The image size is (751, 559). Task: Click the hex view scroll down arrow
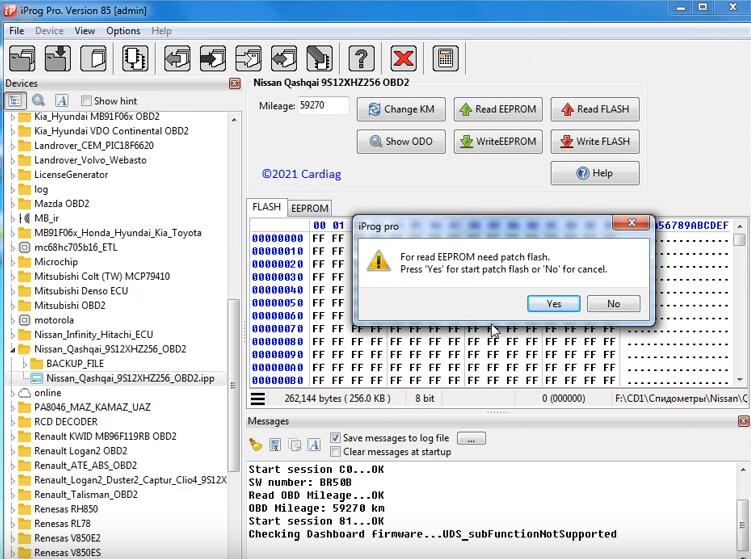pyautogui.click(x=740, y=380)
